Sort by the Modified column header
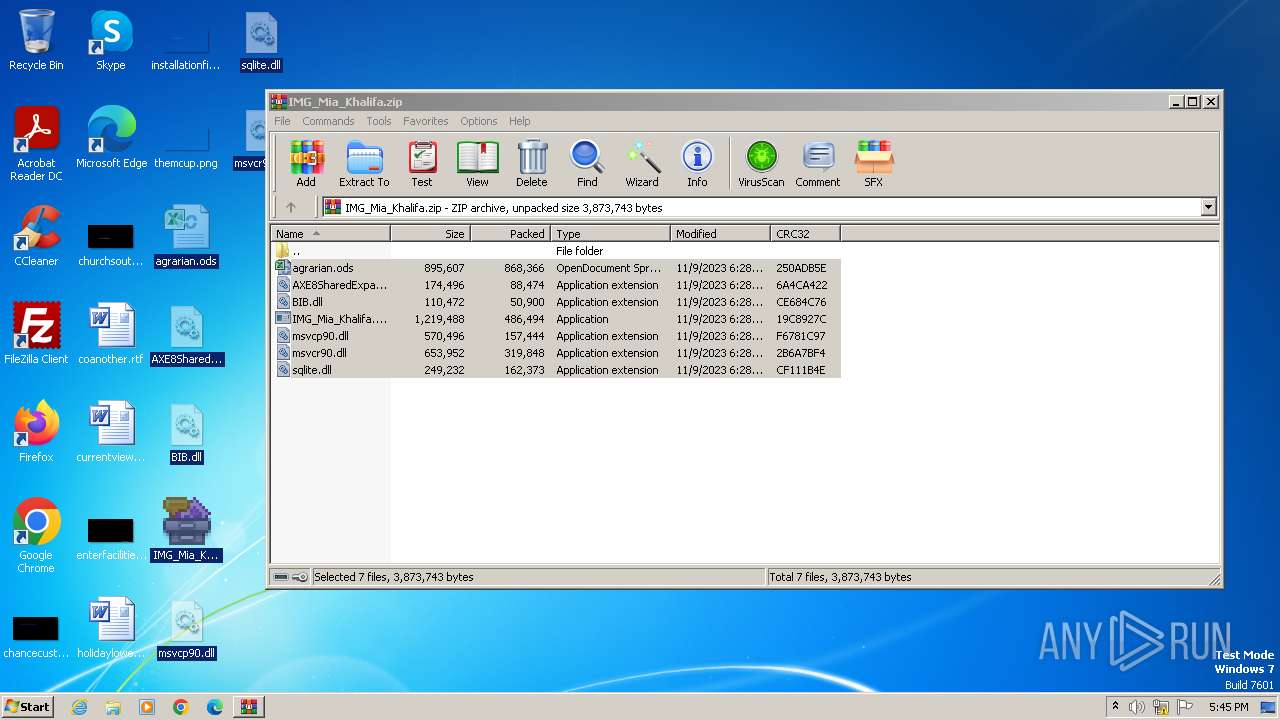Viewport: 1280px width, 720px height. tap(720, 234)
